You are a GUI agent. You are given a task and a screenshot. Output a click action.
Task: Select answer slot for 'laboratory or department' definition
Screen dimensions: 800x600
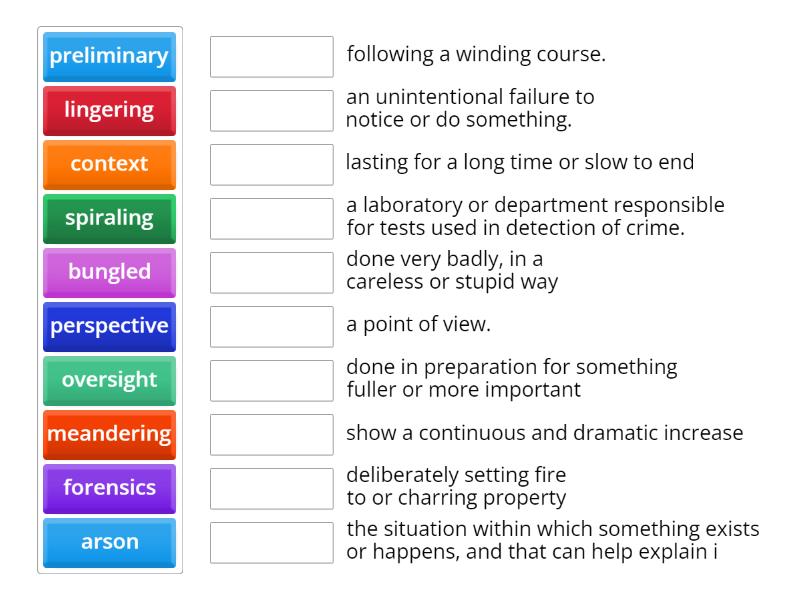click(271, 218)
